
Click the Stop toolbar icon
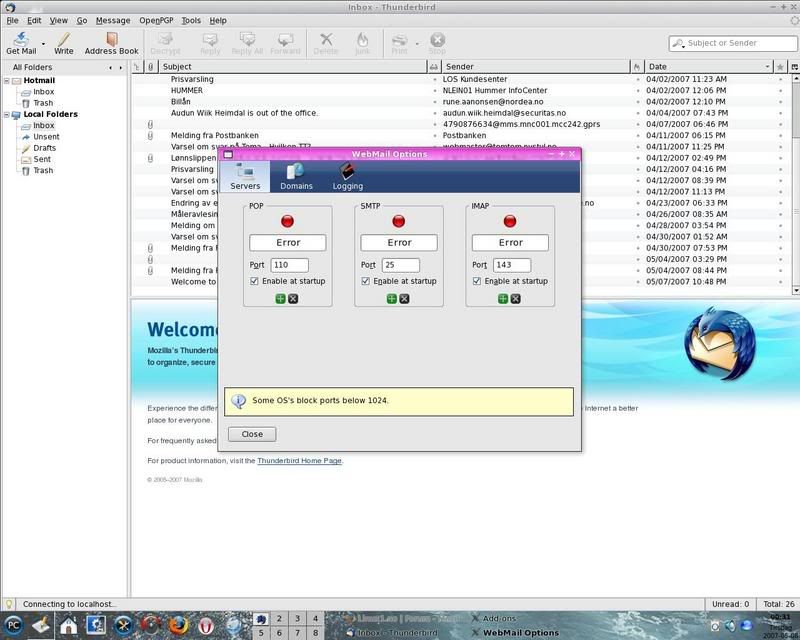437,43
